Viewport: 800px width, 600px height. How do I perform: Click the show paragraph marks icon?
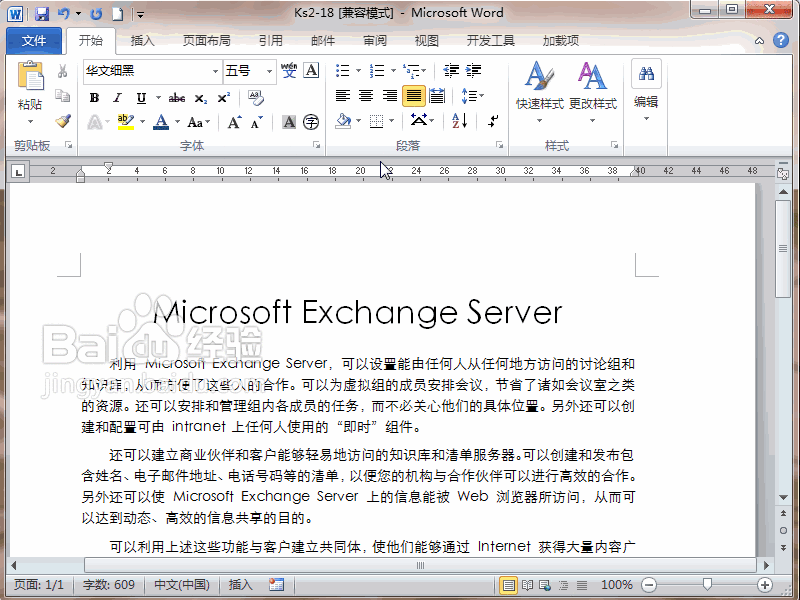point(493,121)
